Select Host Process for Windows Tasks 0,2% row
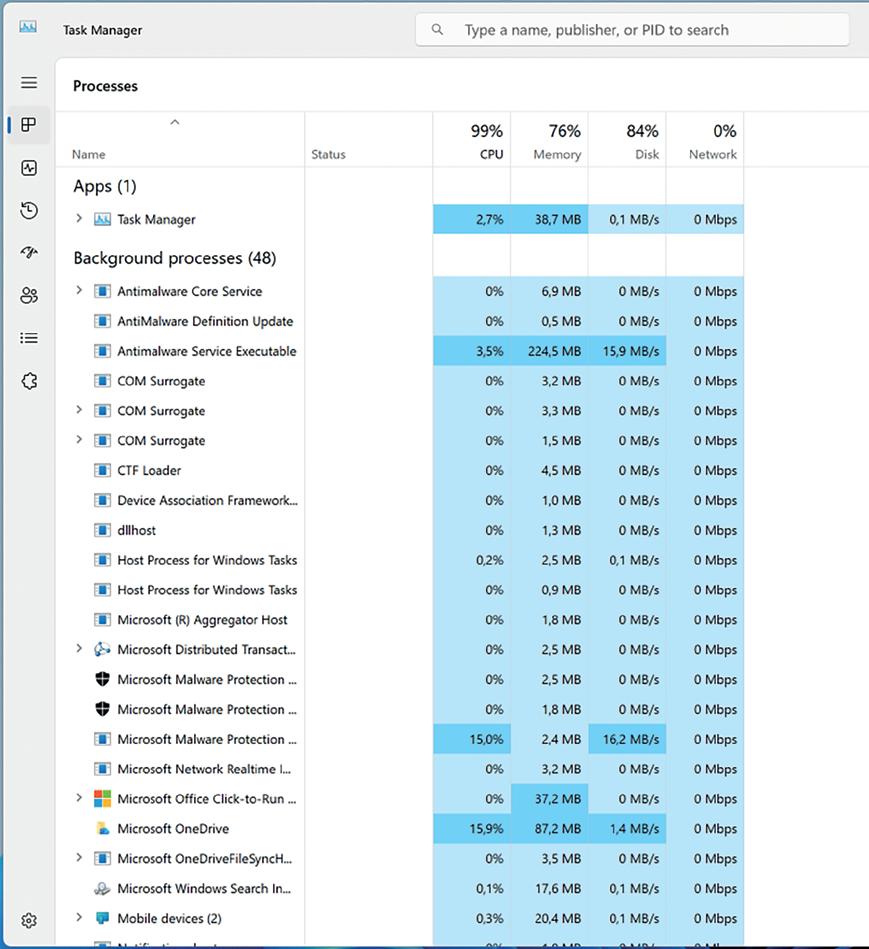Image resolution: width=869 pixels, height=949 pixels. [x=399, y=560]
